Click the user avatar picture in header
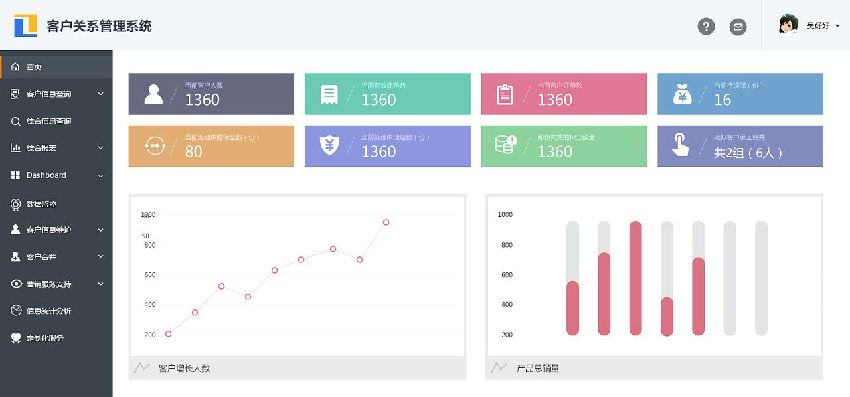 point(789,24)
